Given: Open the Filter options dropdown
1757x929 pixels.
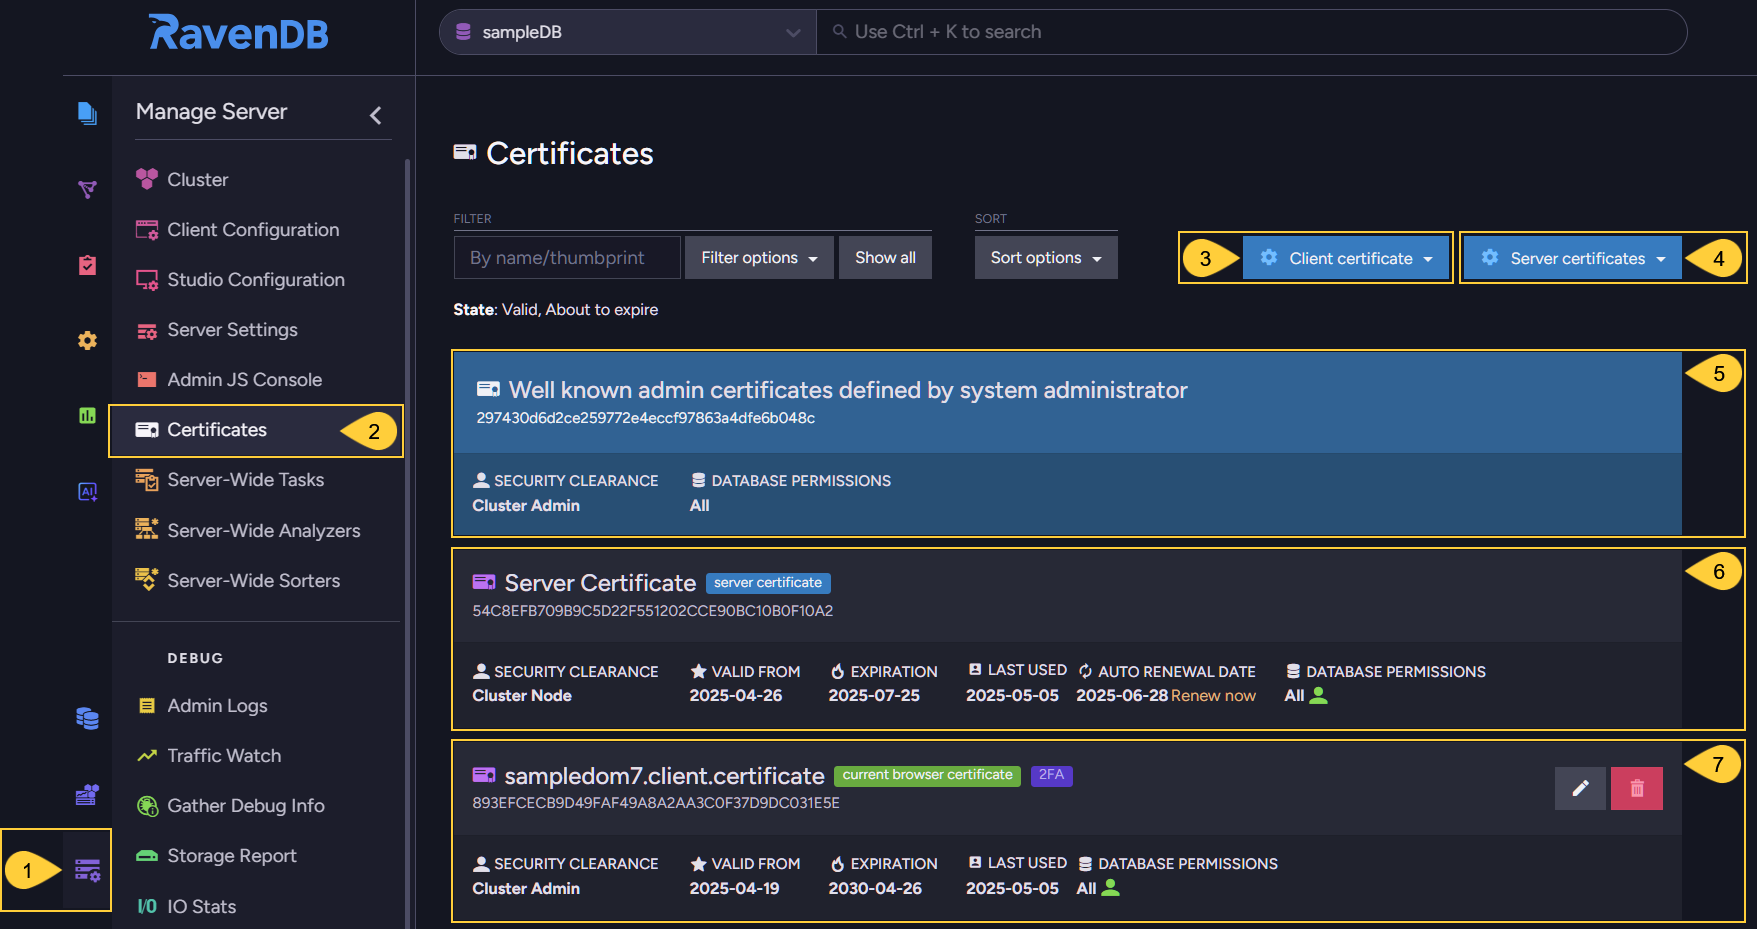Looking at the screenshot, I should [759, 257].
